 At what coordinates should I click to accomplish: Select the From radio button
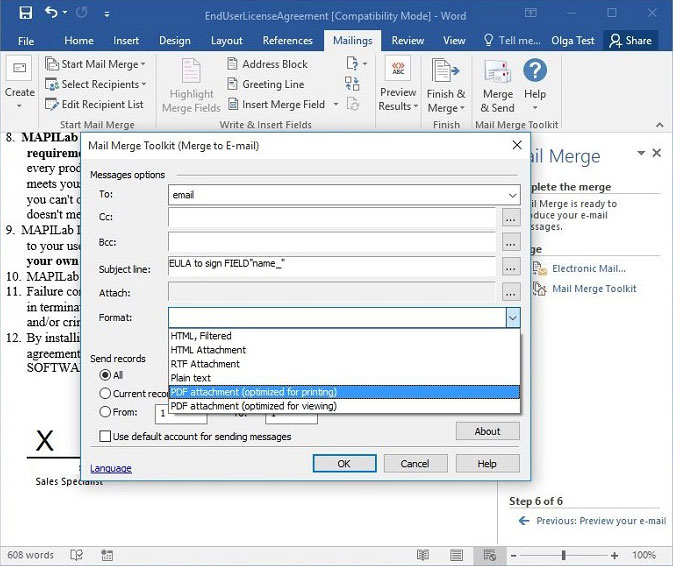105,412
